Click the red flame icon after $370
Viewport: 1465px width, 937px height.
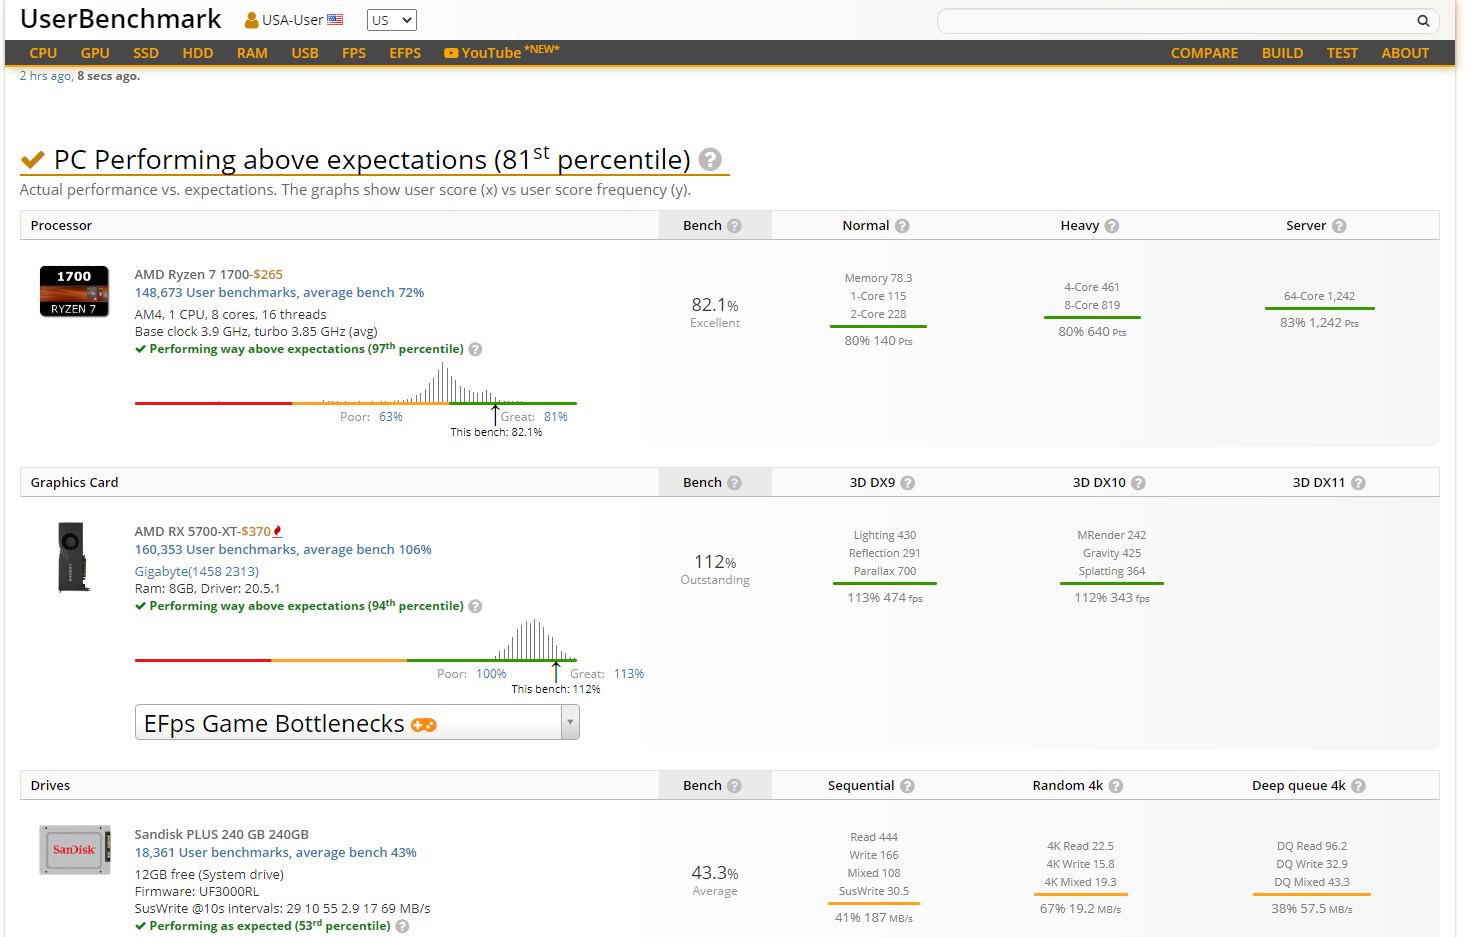(277, 531)
